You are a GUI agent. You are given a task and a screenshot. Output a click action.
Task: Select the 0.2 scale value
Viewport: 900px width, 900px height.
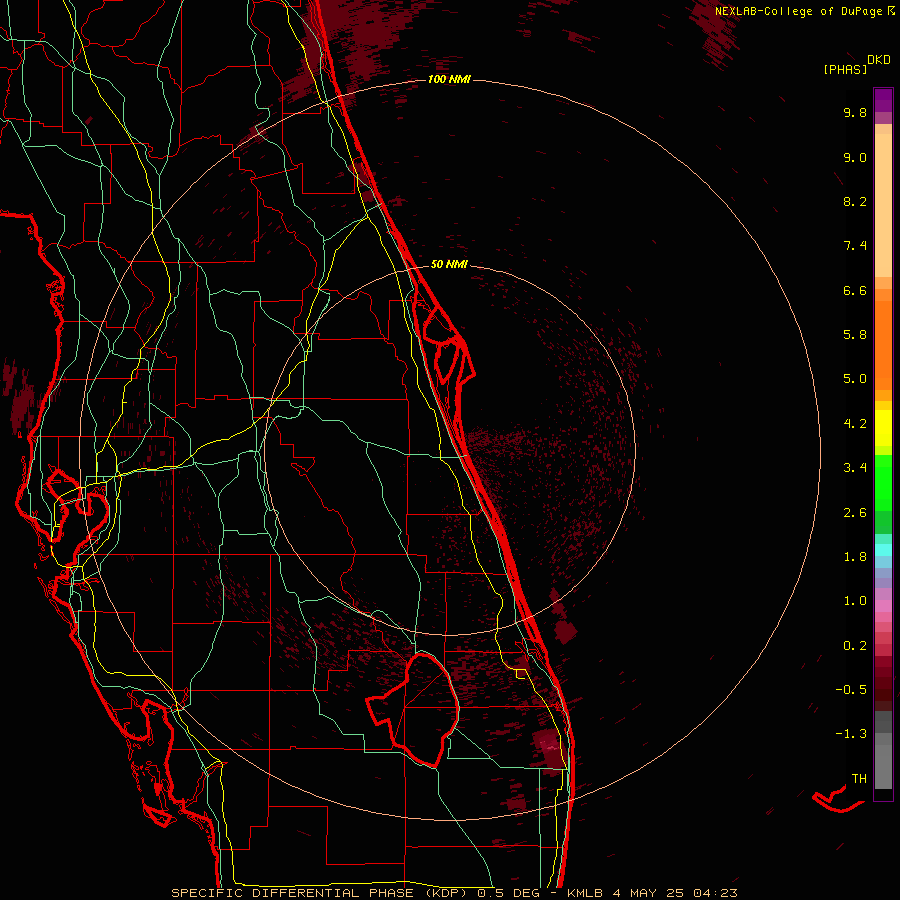click(x=855, y=646)
